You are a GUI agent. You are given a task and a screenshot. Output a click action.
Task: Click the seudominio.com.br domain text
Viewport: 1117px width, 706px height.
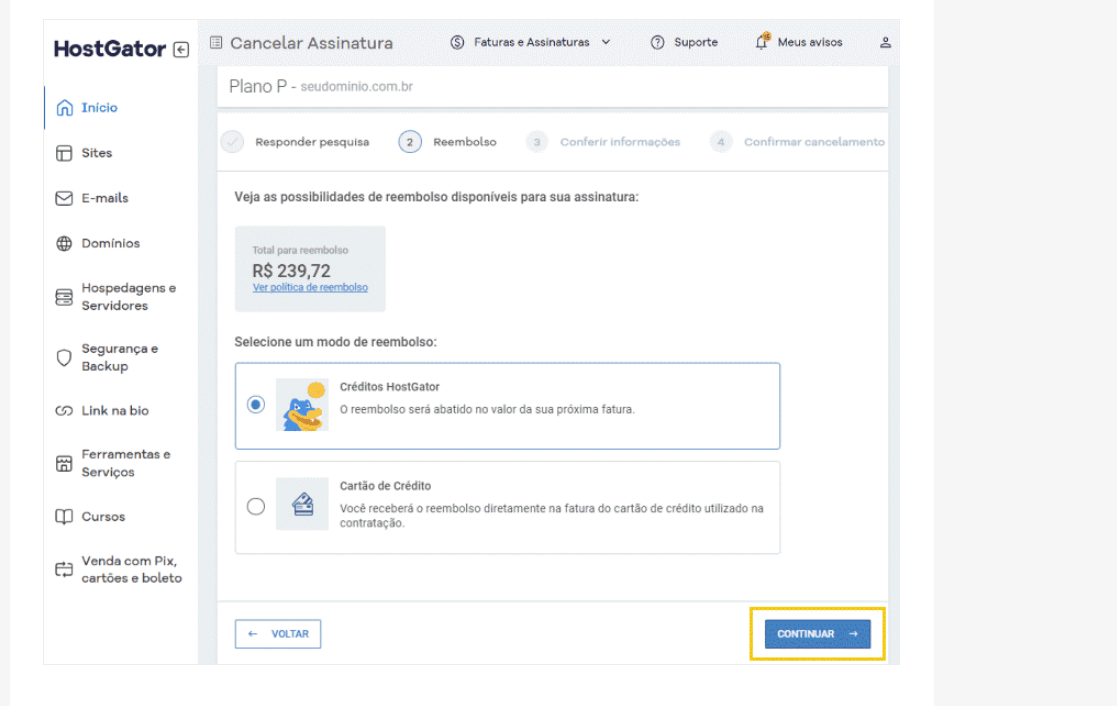356,87
